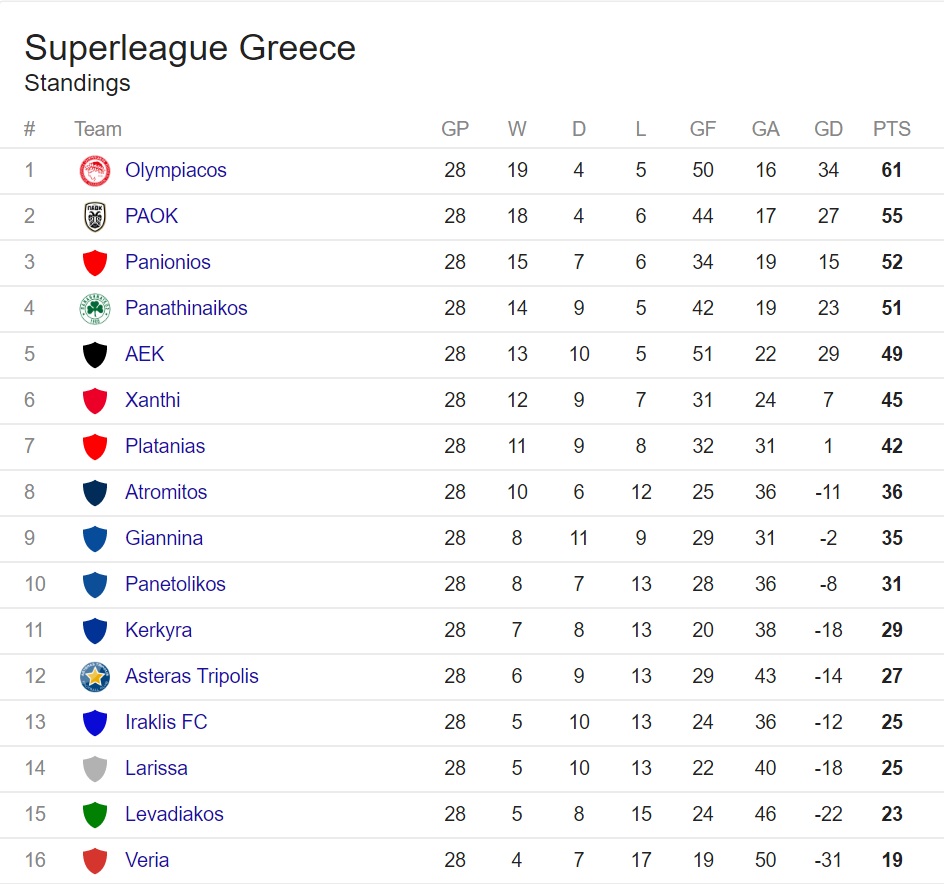
Task: Click the Team column header
Action: [x=98, y=129]
